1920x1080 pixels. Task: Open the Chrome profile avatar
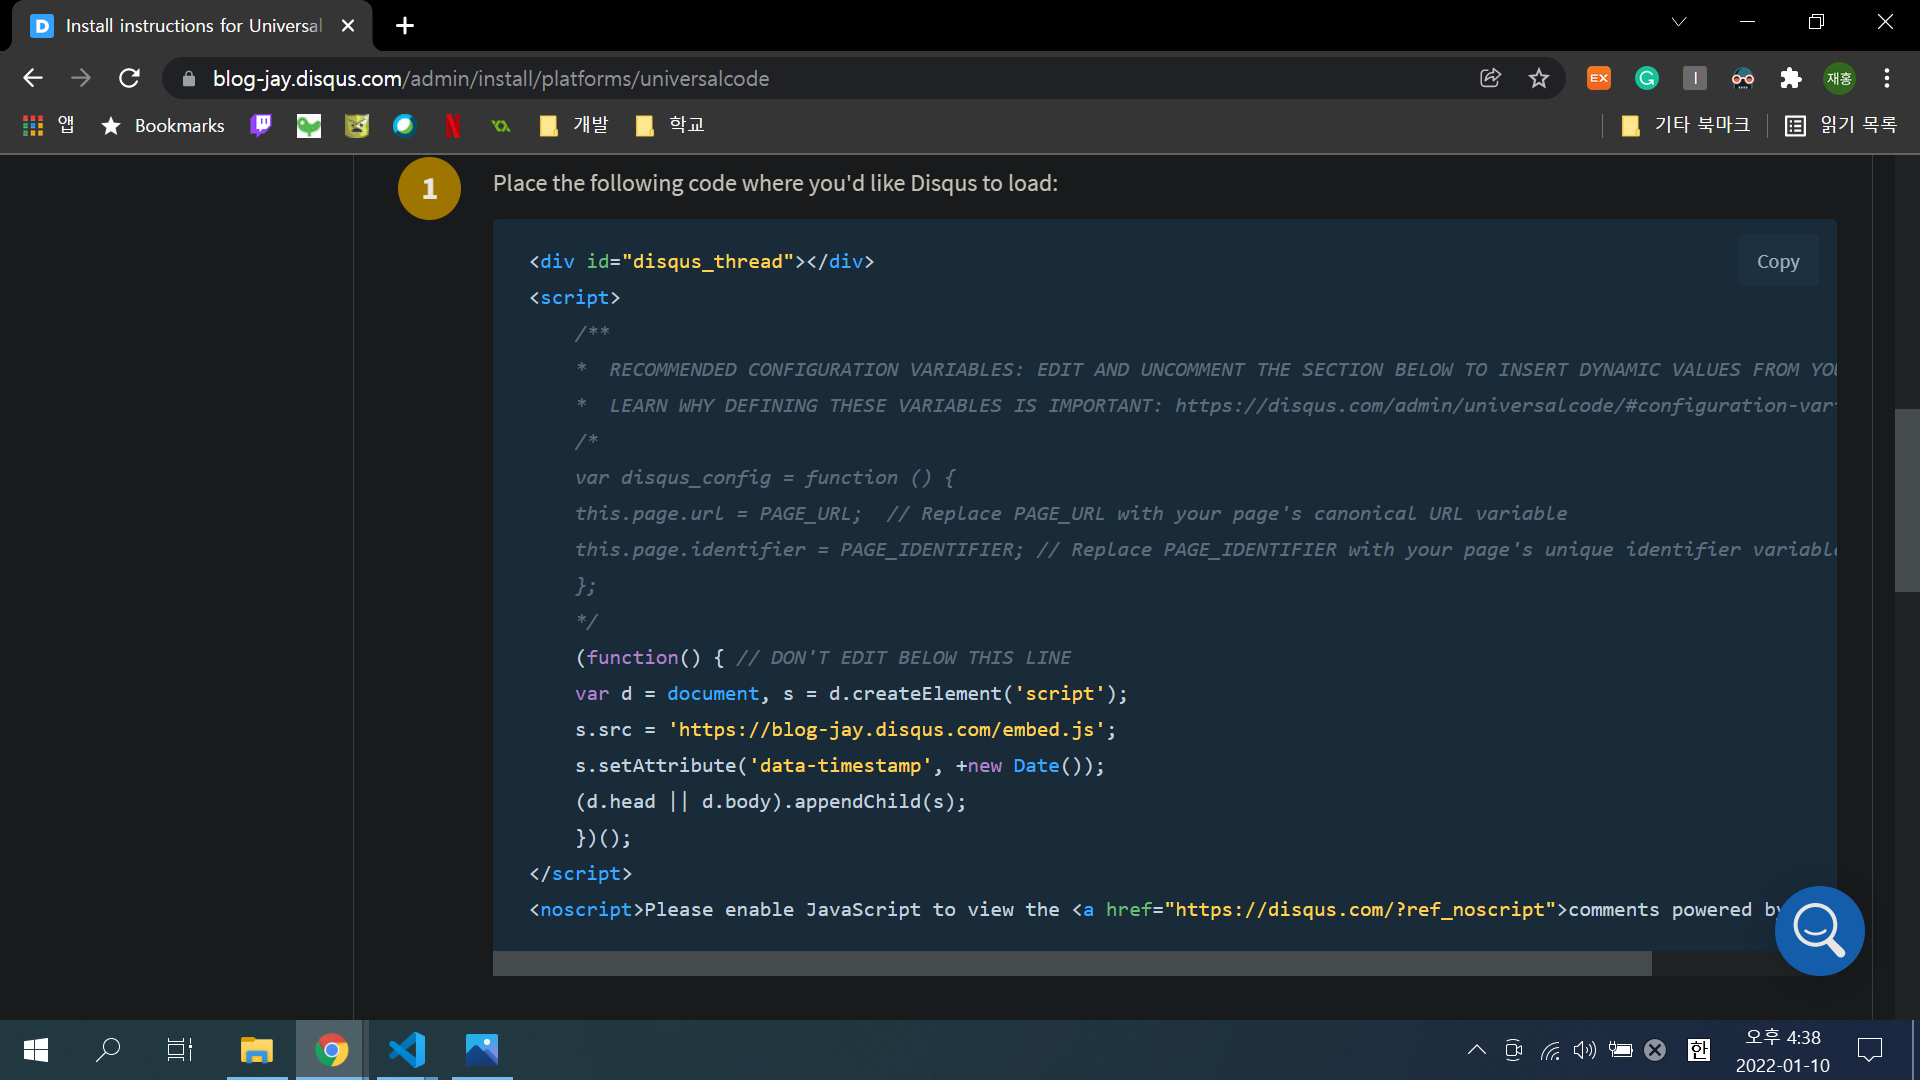(1839, 78)
